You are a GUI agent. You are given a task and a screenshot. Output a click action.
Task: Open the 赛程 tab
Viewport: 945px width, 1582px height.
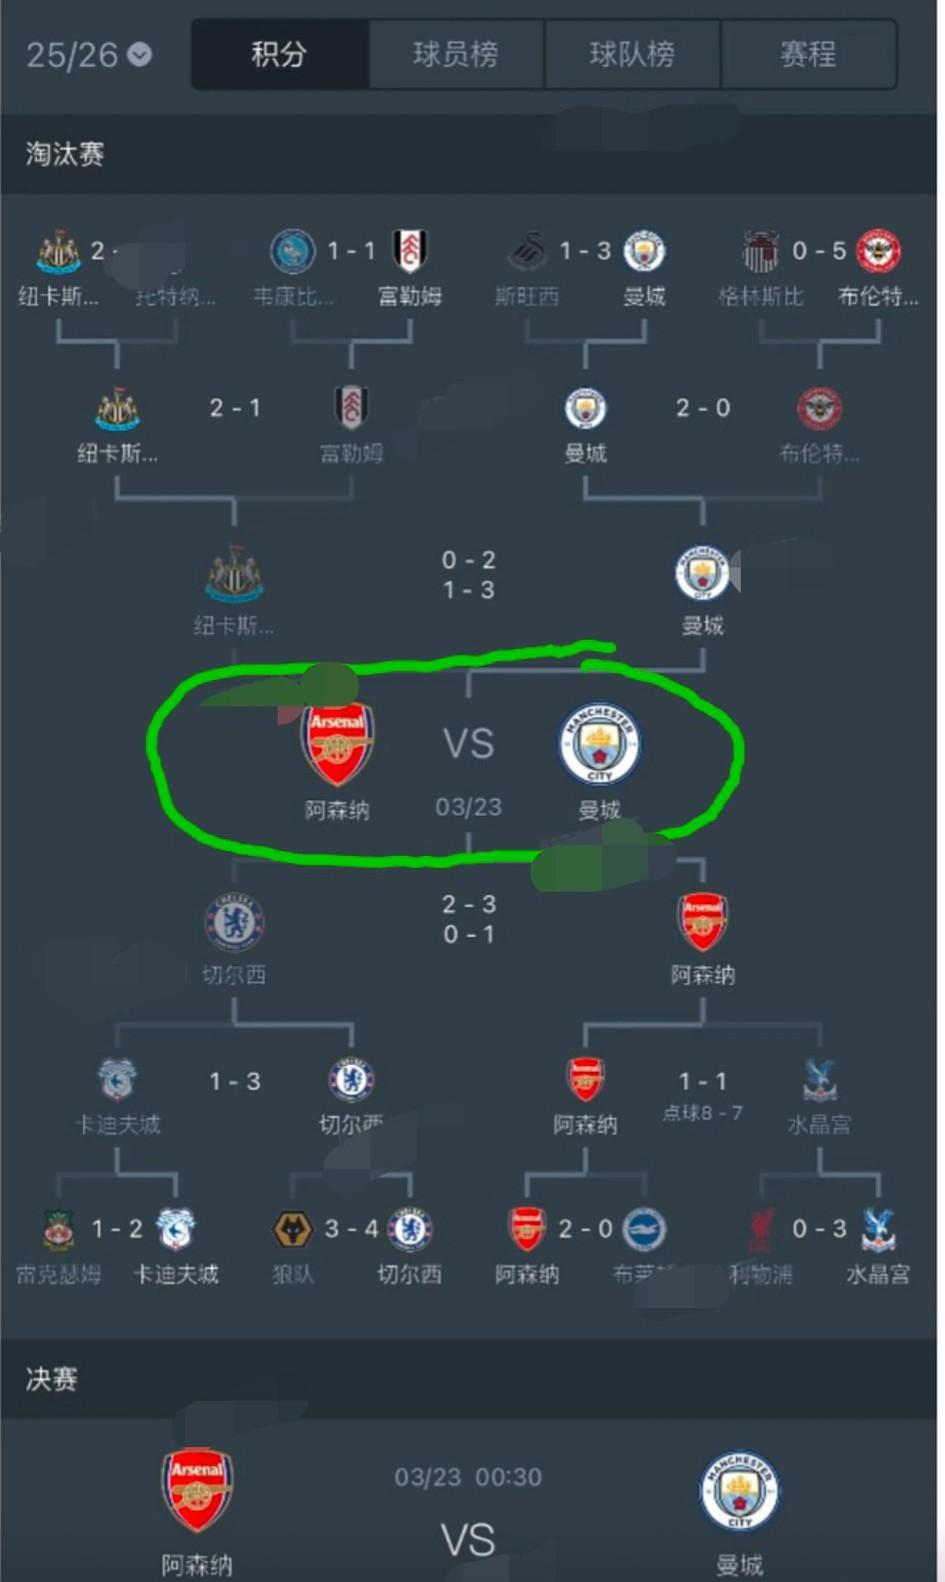click(x=808, y=54)
